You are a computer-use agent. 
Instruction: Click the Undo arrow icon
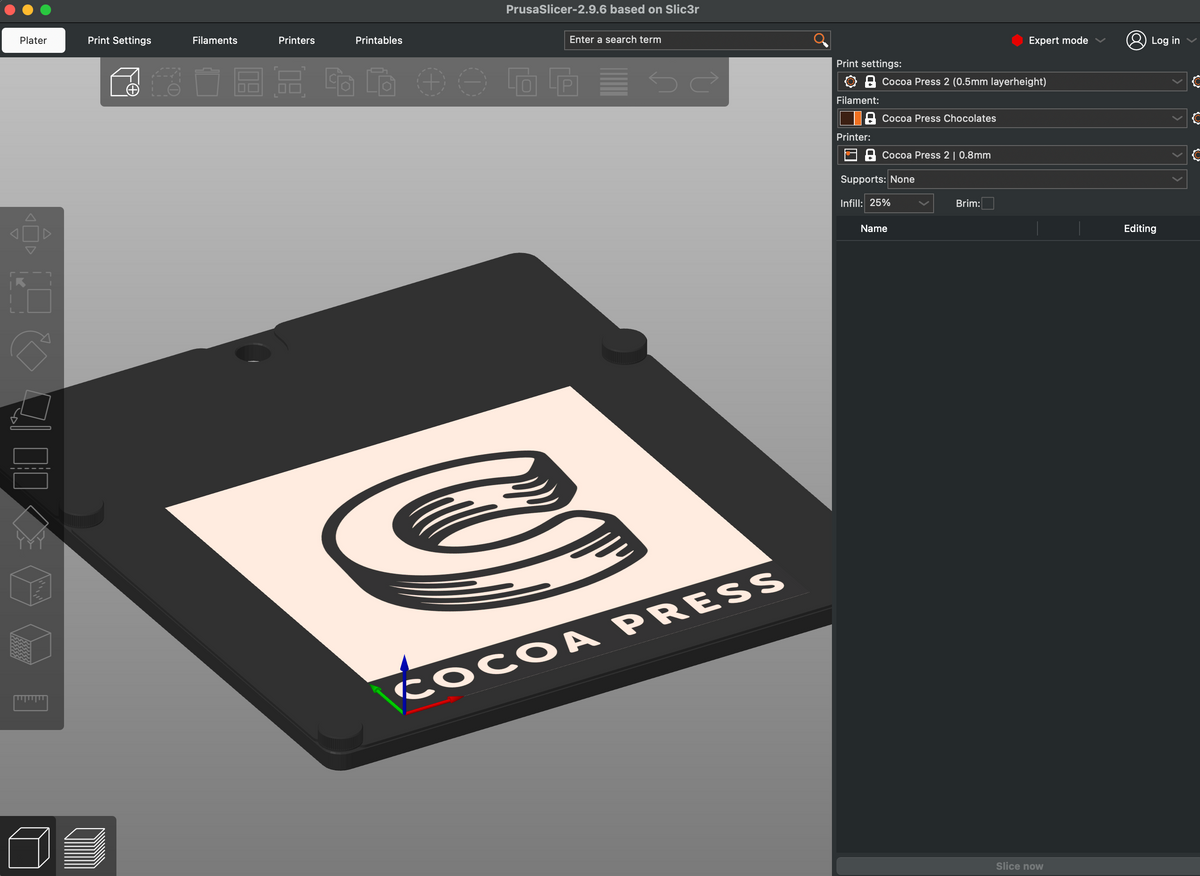(x=663, y=82)
